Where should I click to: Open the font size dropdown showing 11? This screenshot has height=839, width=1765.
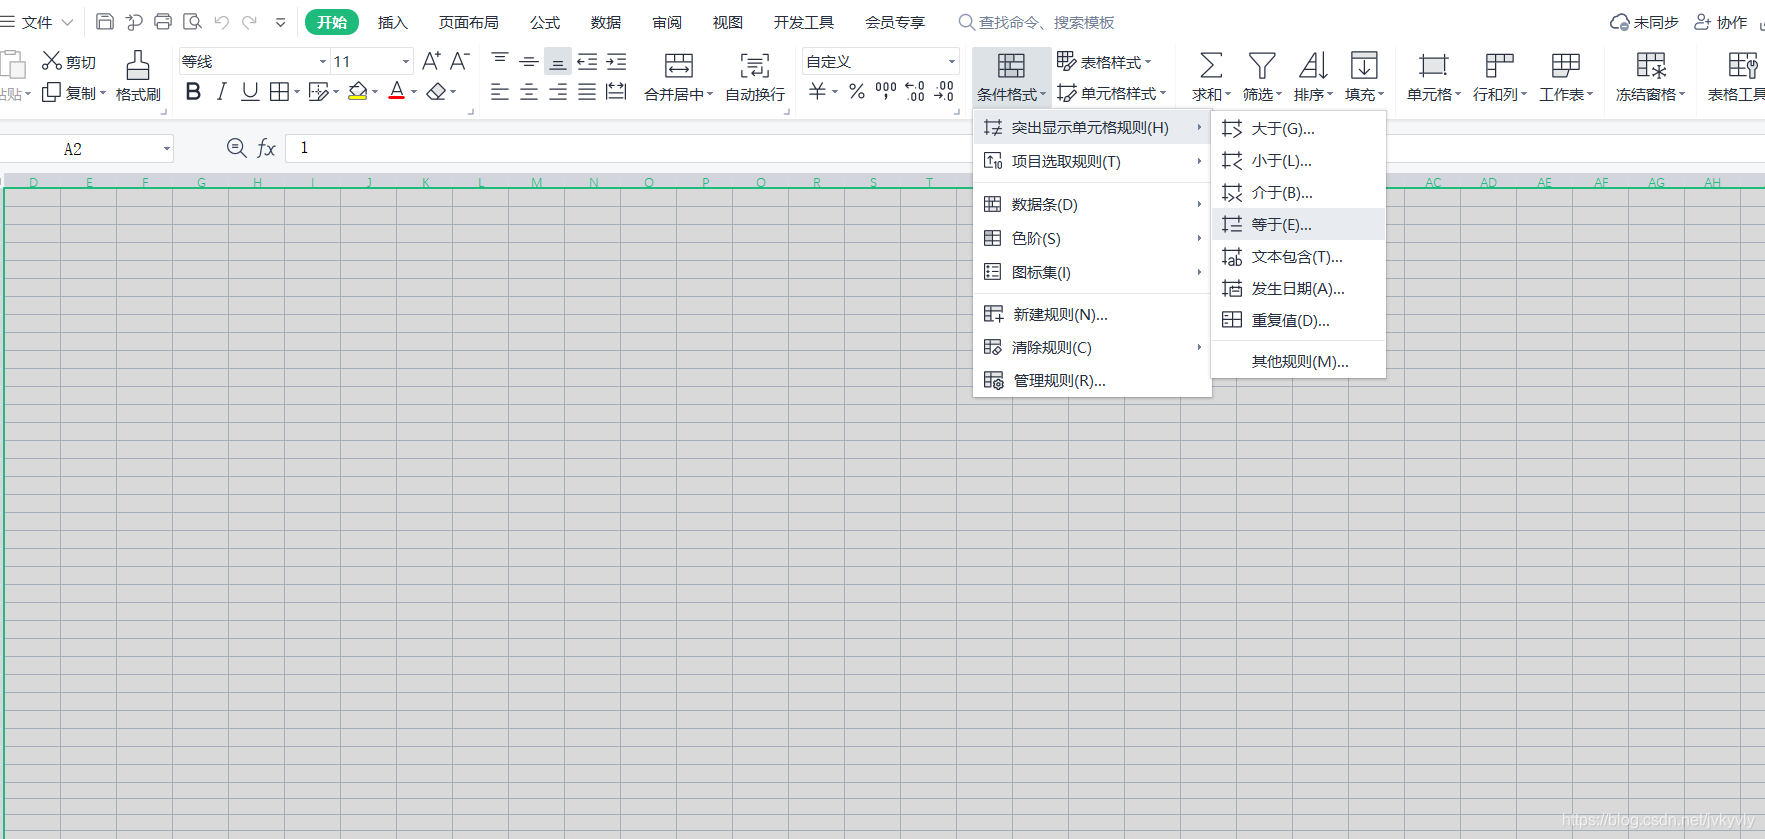tap(406, 62)
